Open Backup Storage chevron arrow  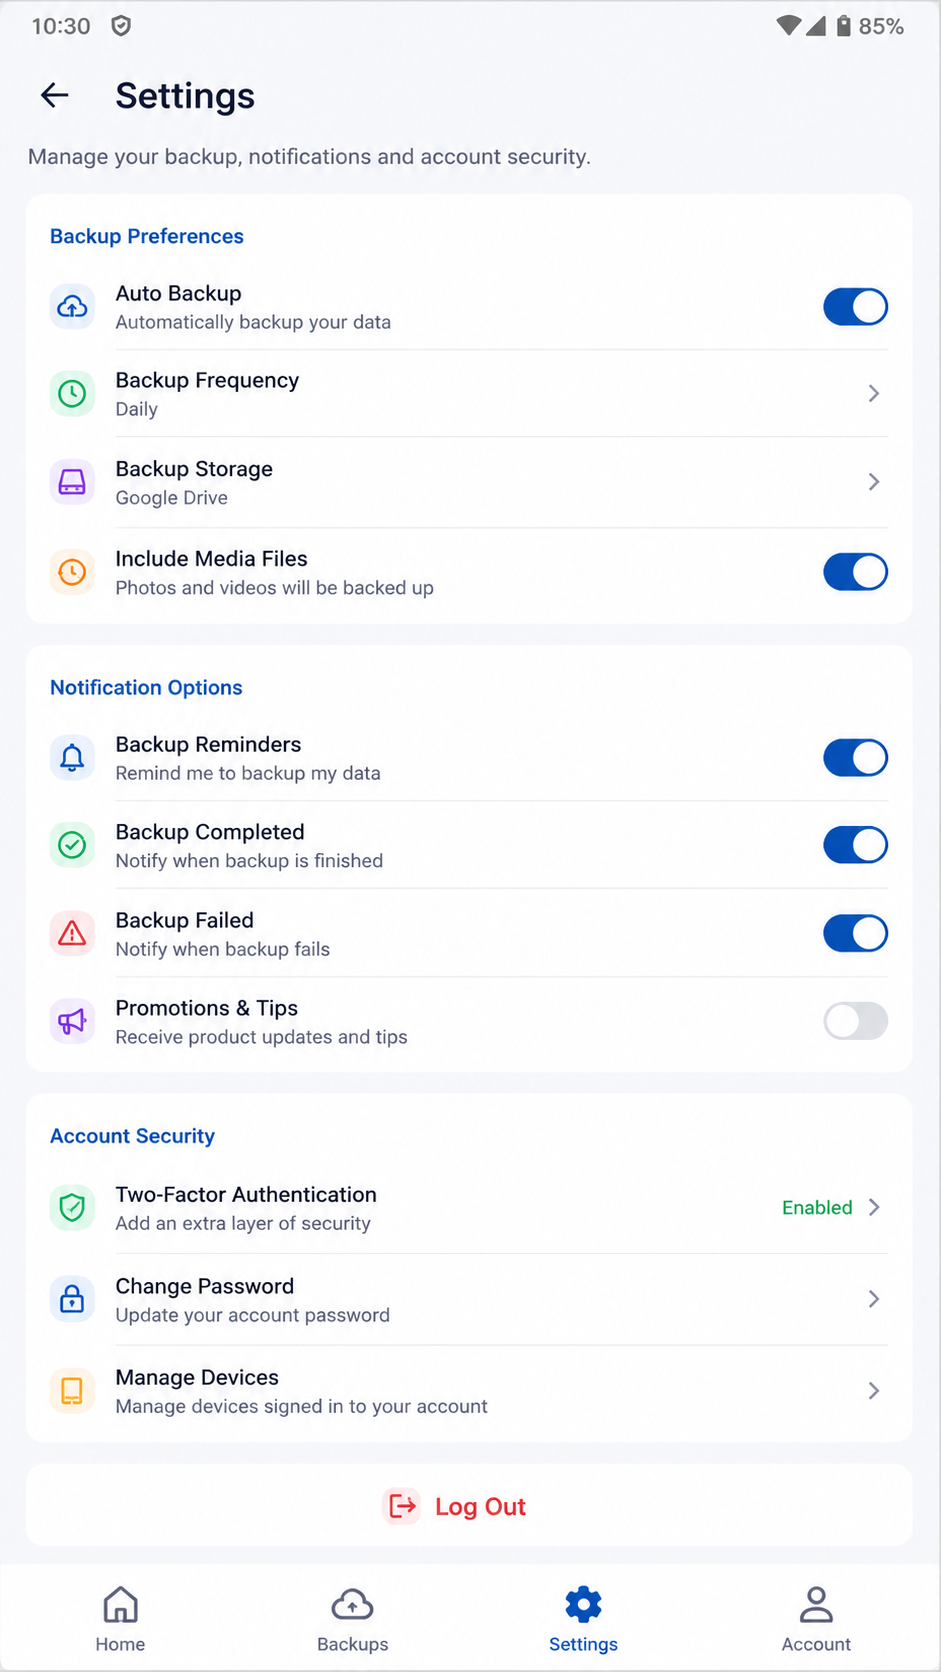coord(874,482)
